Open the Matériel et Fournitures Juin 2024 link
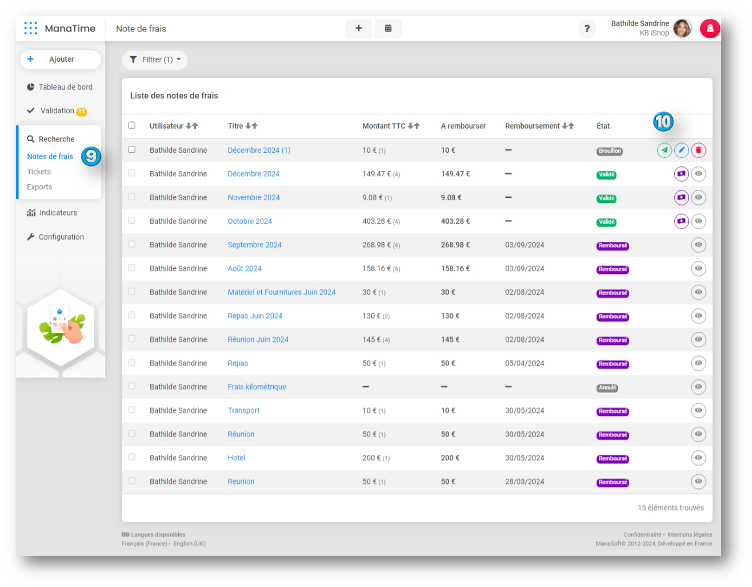The height and width of the screenshot is (587, 752). pyautogui.click(x=281, y=292)
